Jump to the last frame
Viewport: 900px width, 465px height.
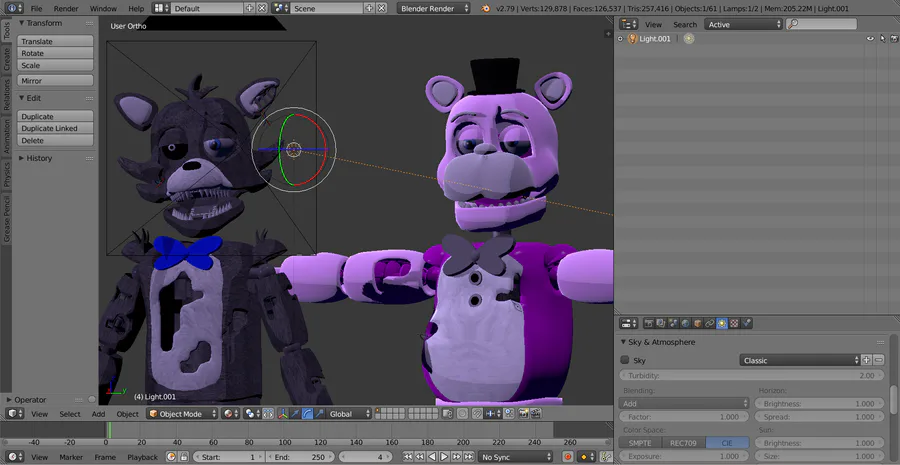point(468,457)
